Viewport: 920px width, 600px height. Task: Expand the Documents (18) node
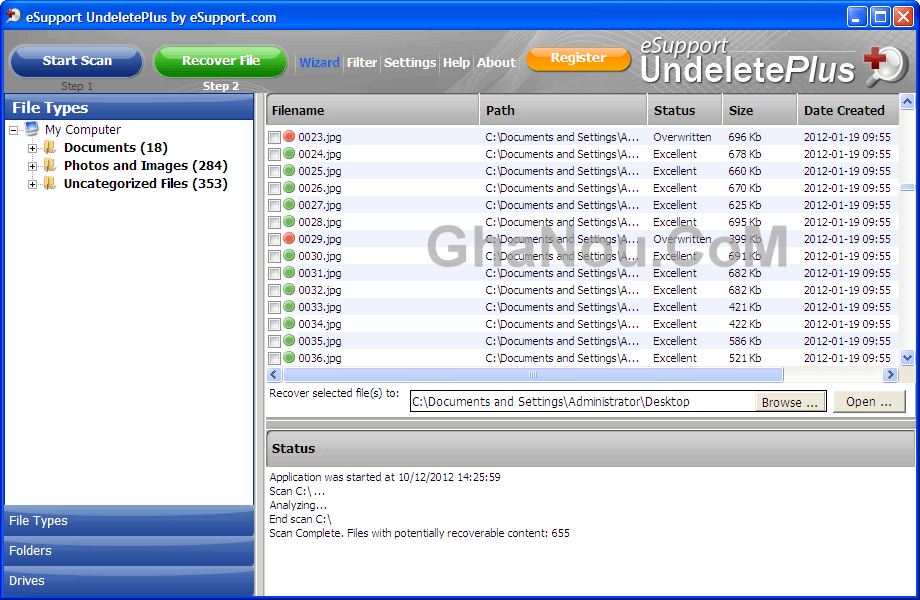tap(32, 148)
